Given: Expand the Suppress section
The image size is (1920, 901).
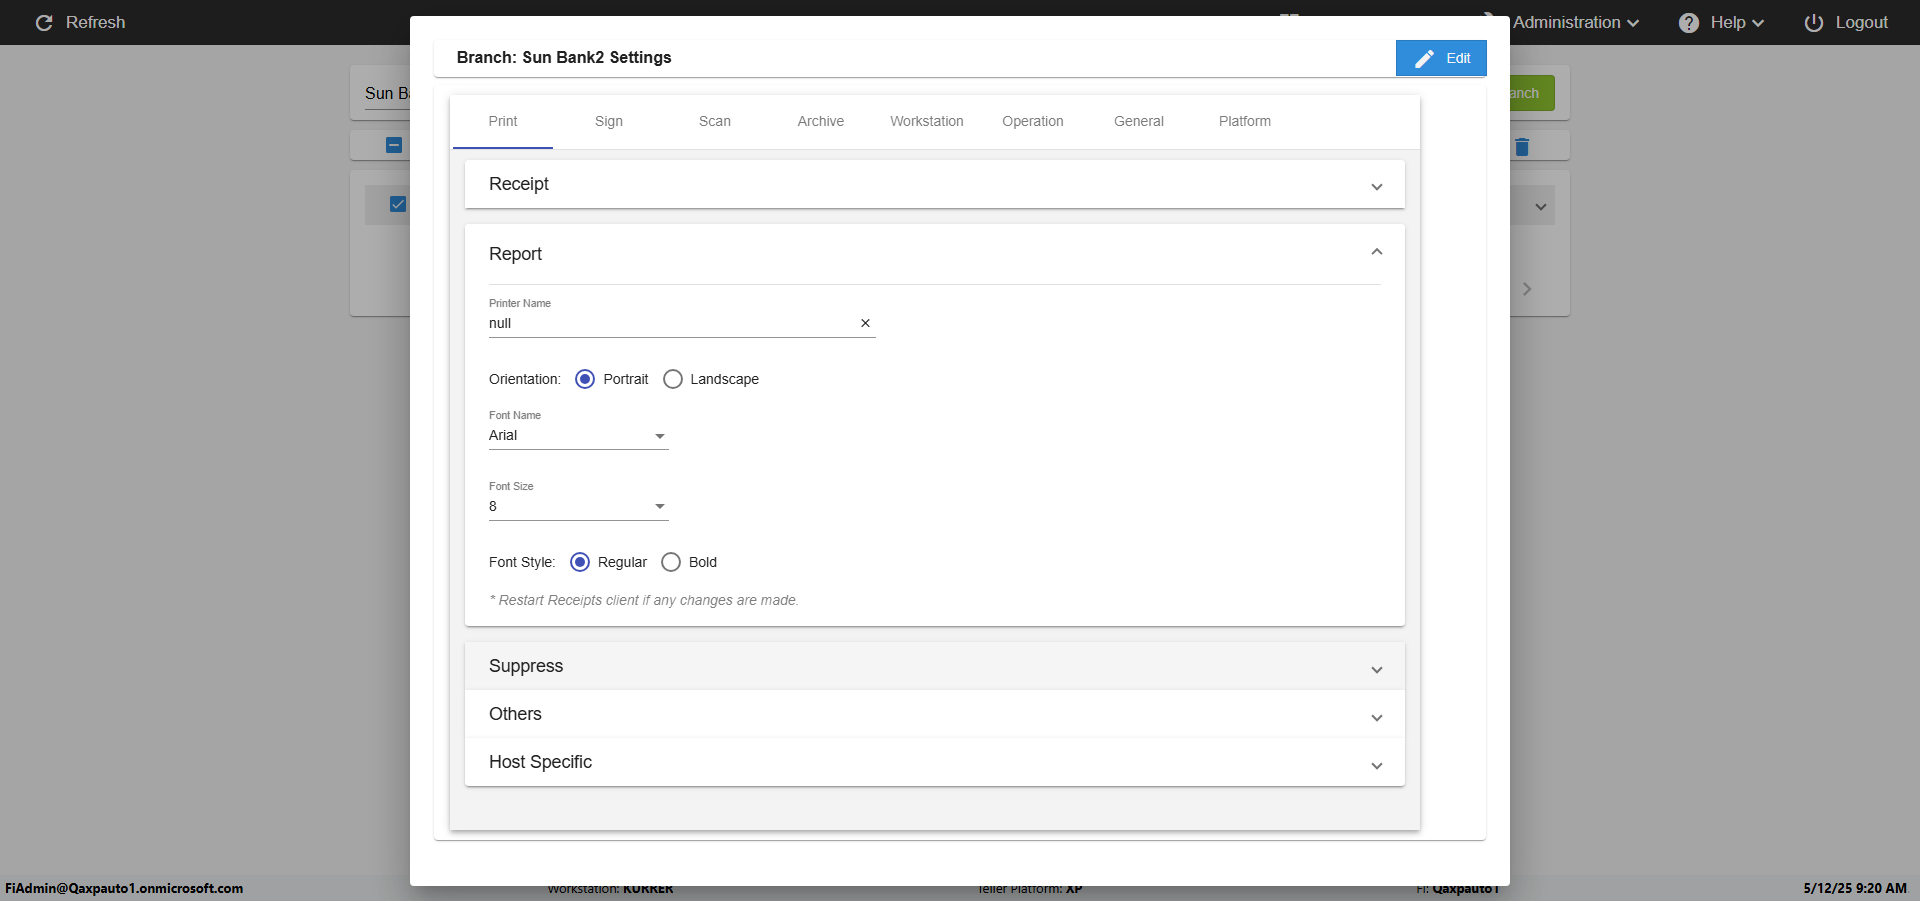Looking at the screenshot, I should tap(1377, 667).
